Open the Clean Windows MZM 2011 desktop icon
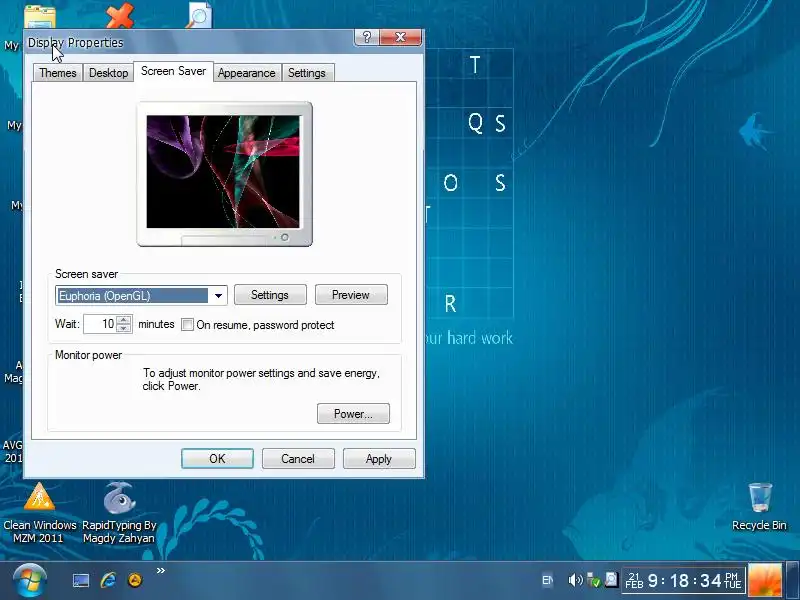The width and height of the screenshot is (800, 600). [x=39, y=513]
